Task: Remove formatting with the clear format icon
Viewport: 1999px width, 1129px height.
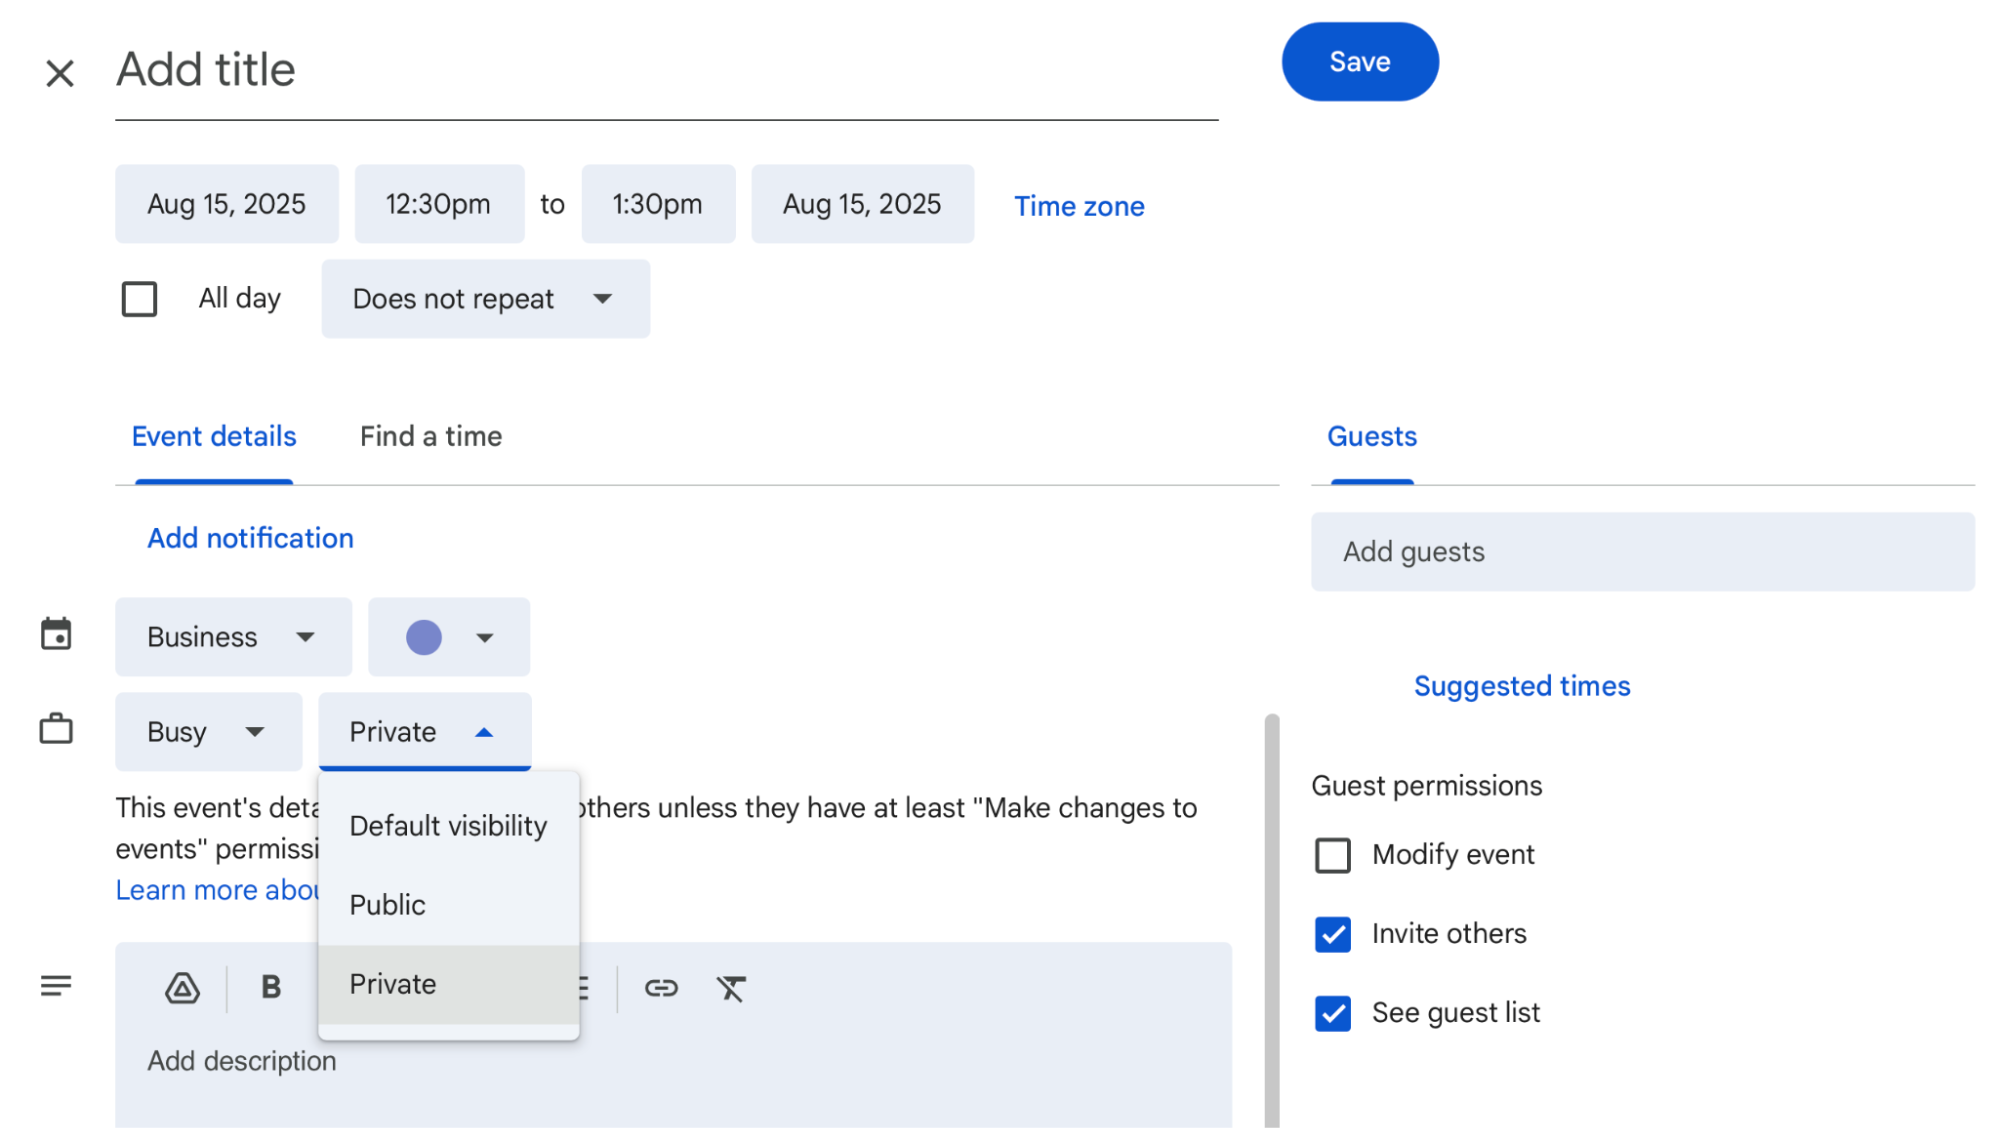Action: 731,988
